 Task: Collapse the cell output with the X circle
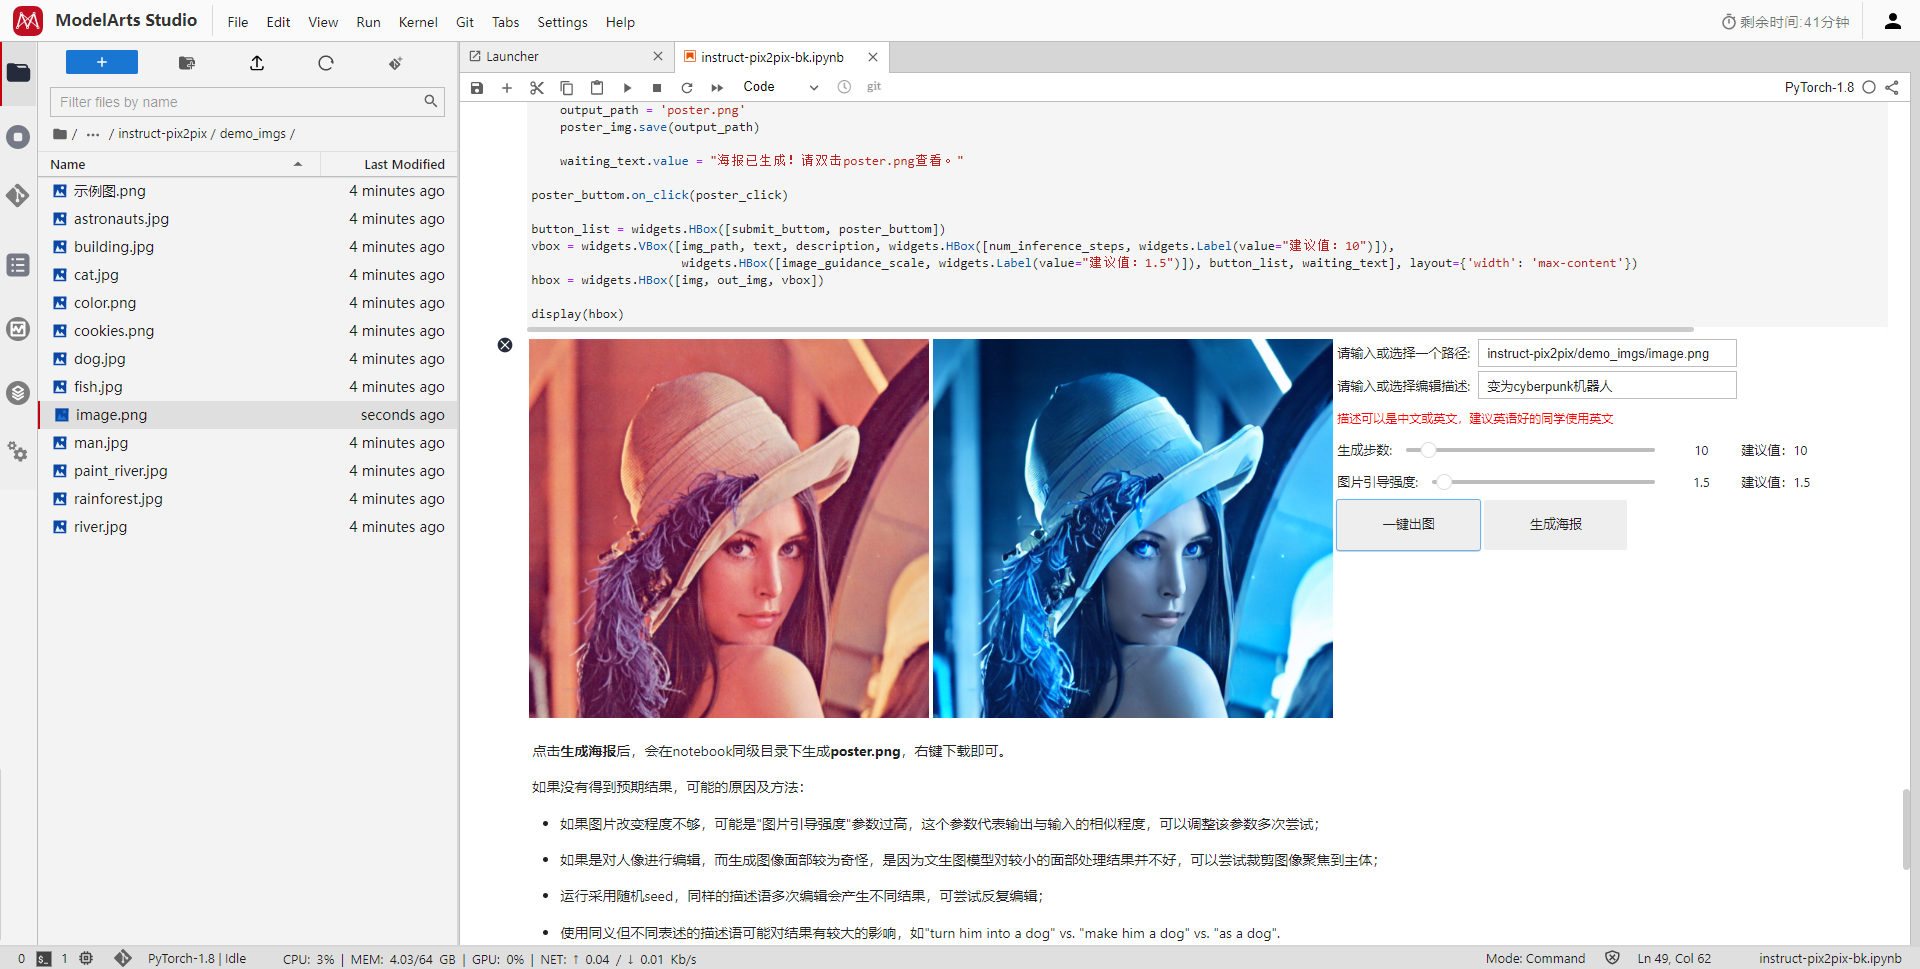505,345
